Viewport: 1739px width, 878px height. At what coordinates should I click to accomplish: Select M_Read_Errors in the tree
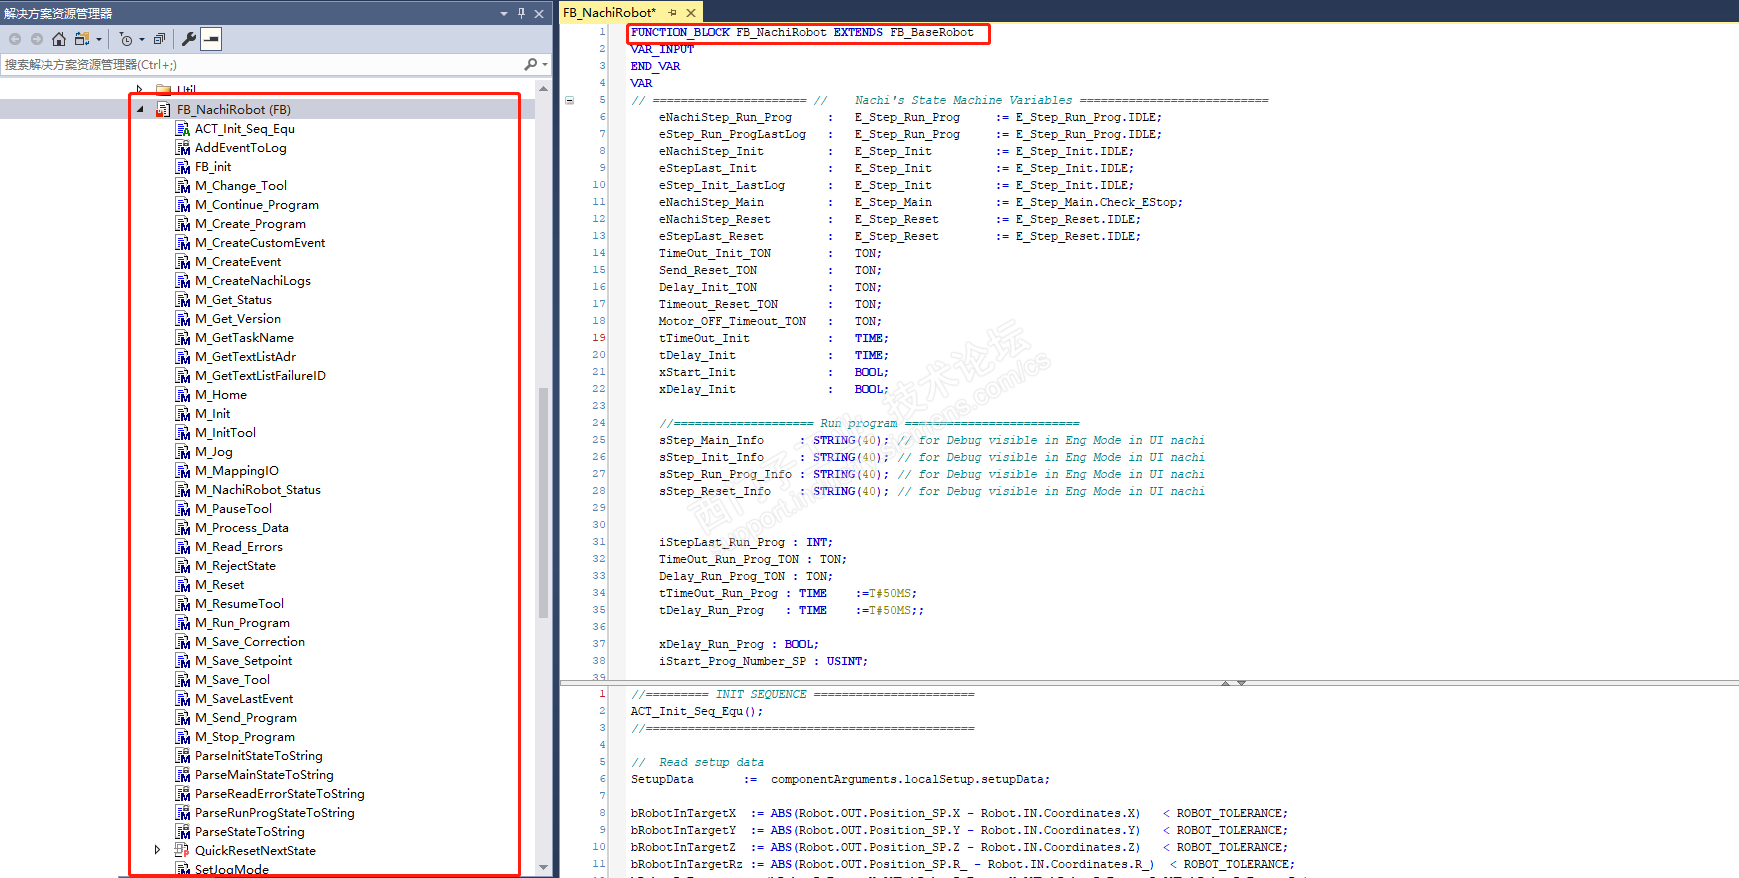click(x=239, y=547)
